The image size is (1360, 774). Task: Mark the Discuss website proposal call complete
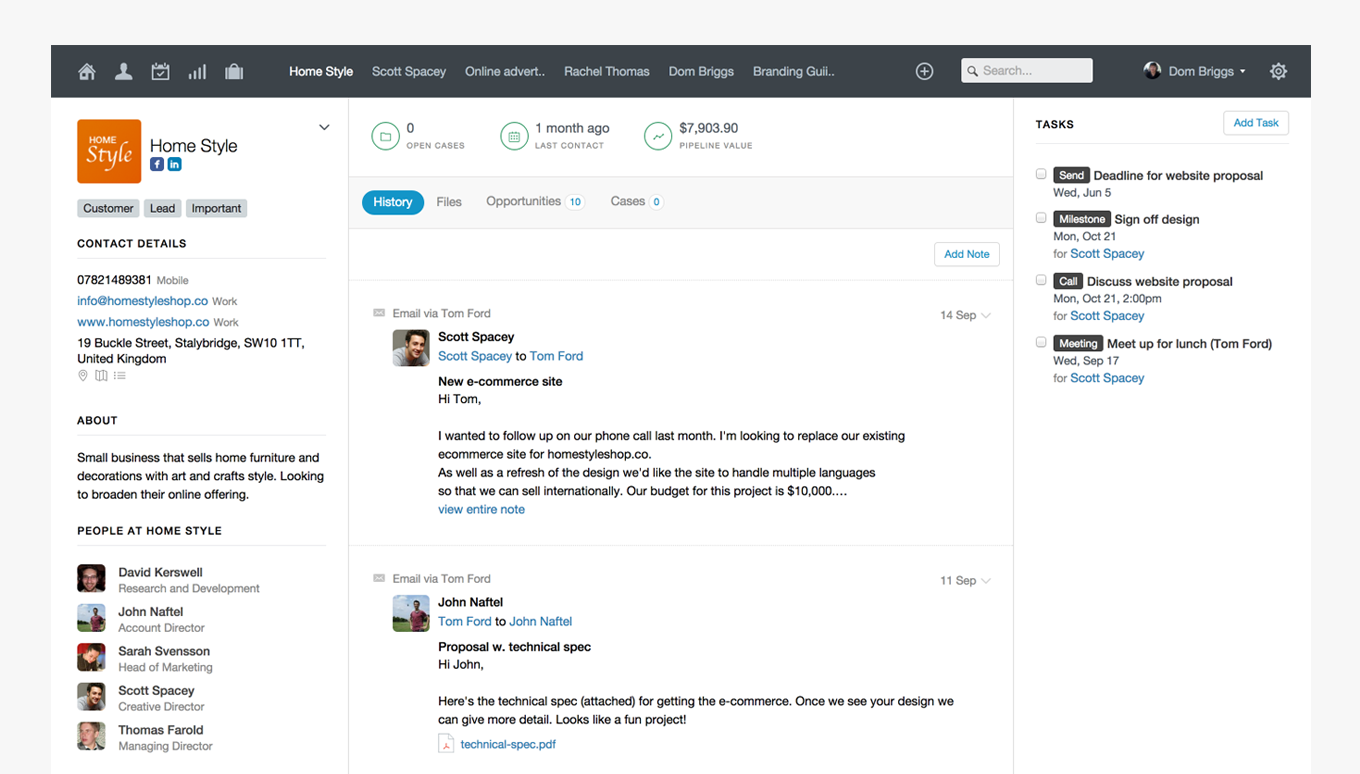1041,280
